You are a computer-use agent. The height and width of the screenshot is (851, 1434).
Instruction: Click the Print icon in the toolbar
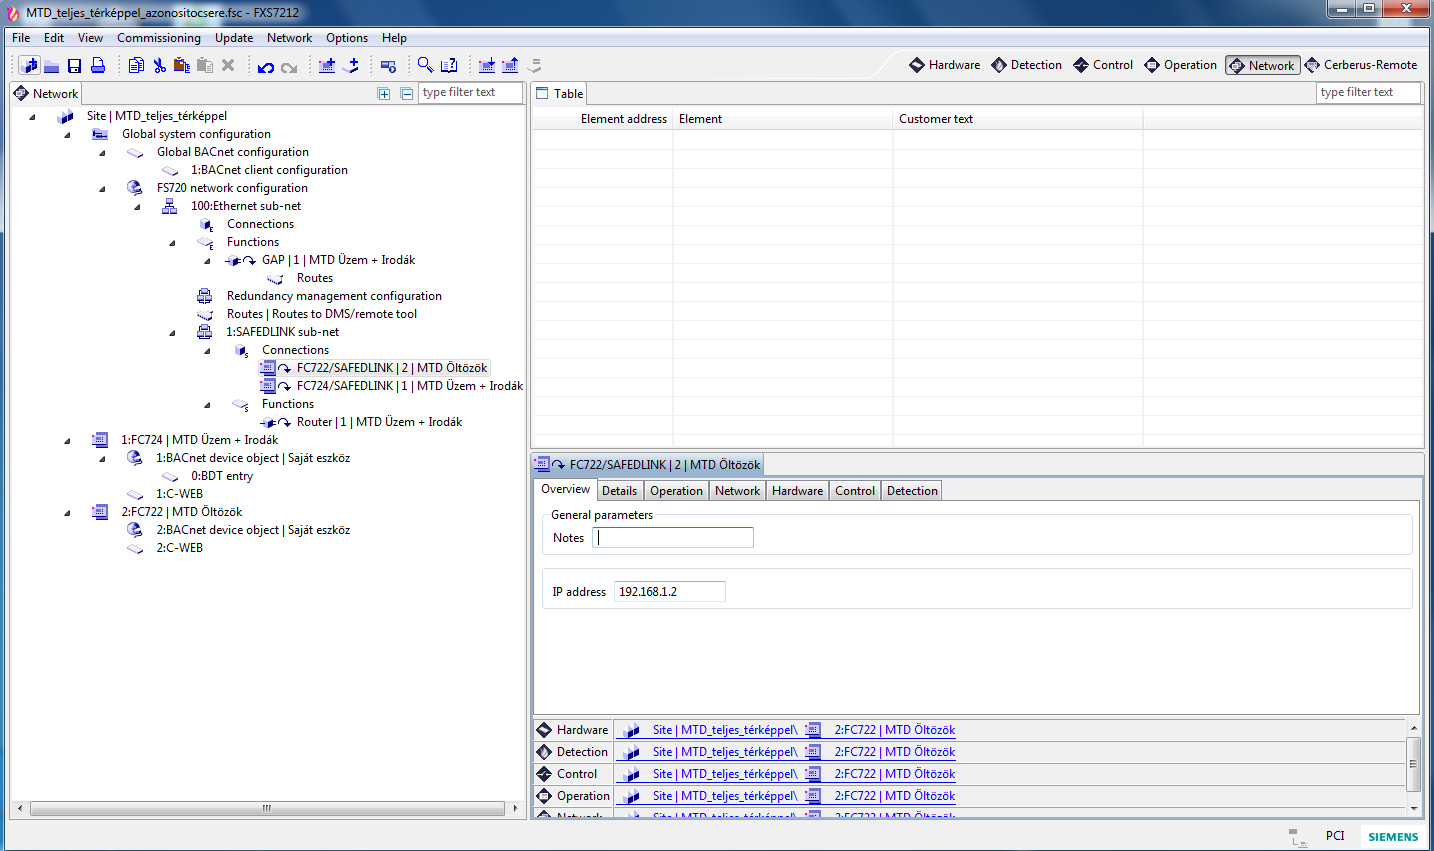point(98,66)
